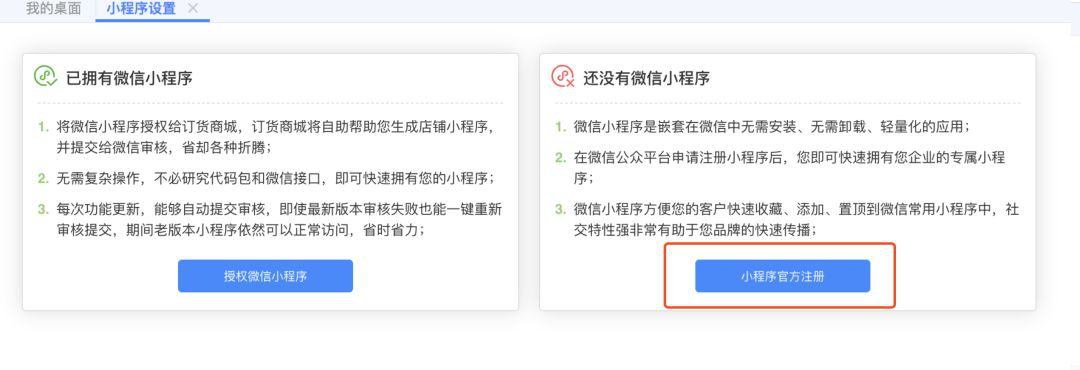
Task: Close the 小程序设置 tab with its X
Action: click(x=193, y=9)
